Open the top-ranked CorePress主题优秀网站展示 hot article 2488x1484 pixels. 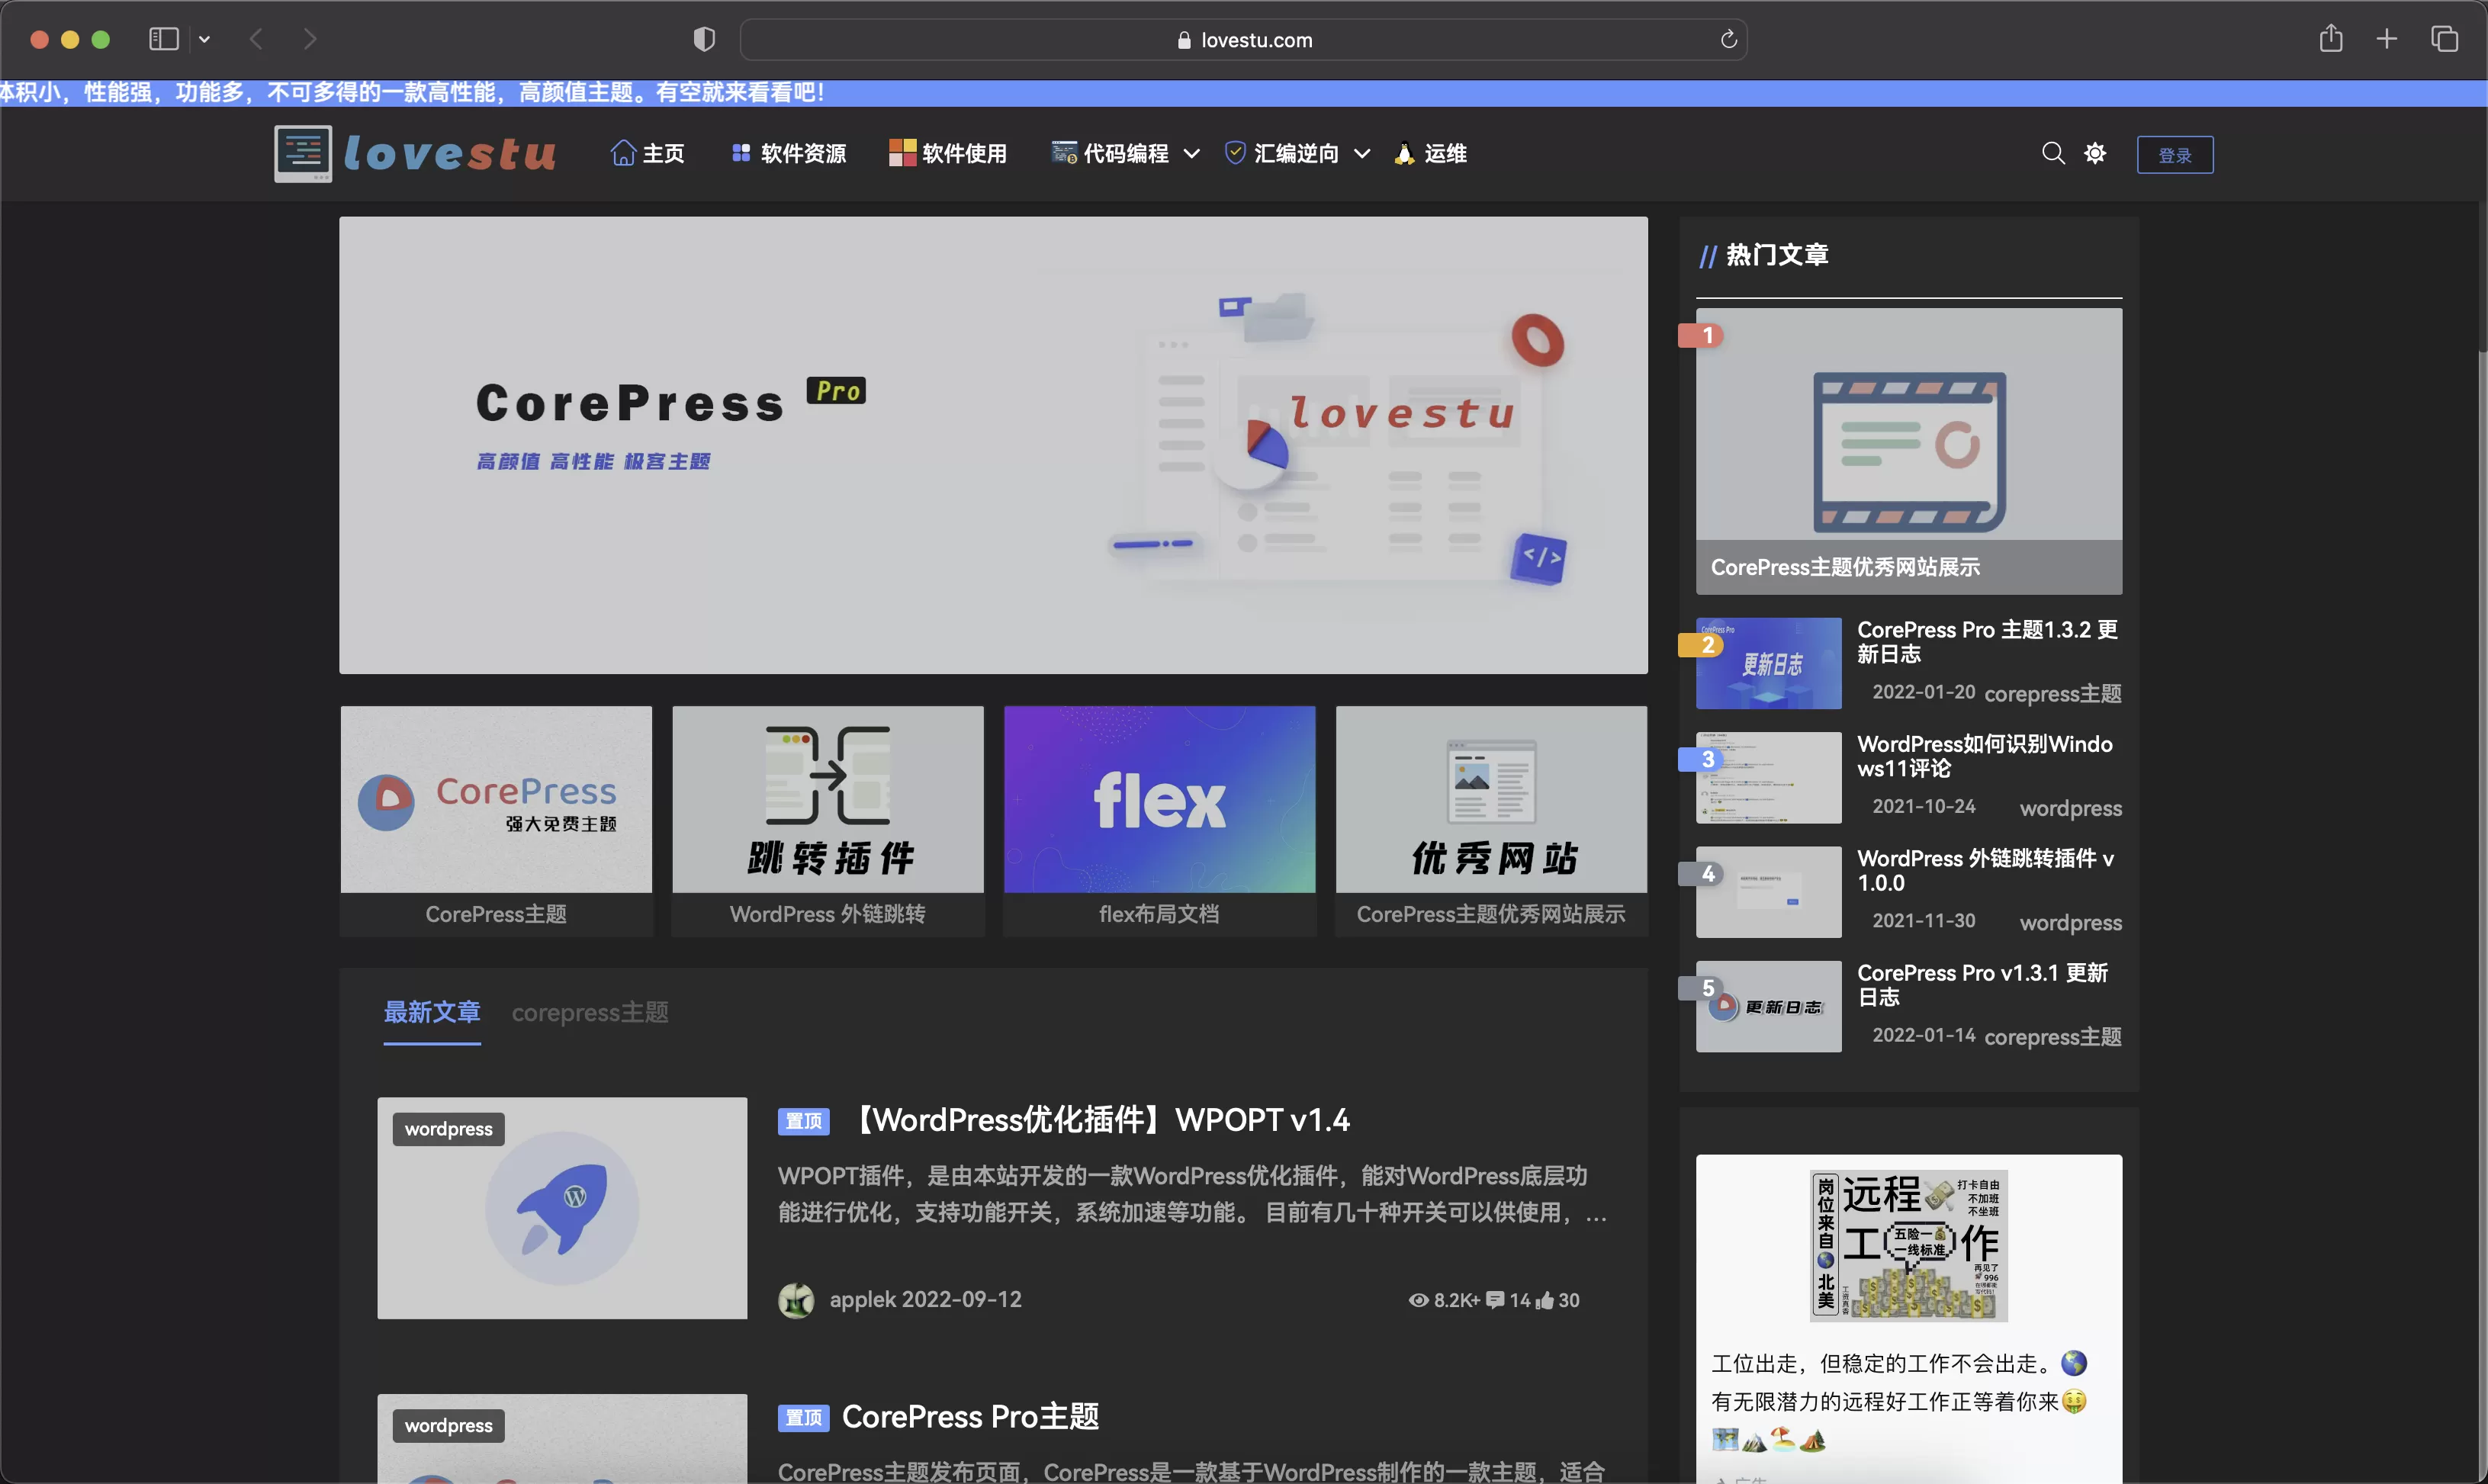(x=1908, y=451)
